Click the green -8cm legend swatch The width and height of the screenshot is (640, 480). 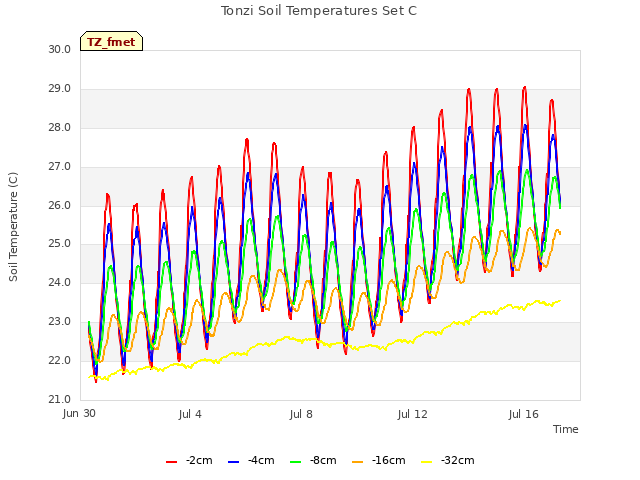[x=296, y=462]
